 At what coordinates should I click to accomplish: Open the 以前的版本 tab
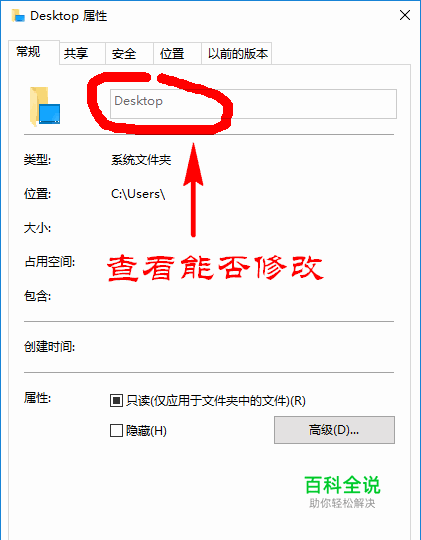(x=237, y=53)
